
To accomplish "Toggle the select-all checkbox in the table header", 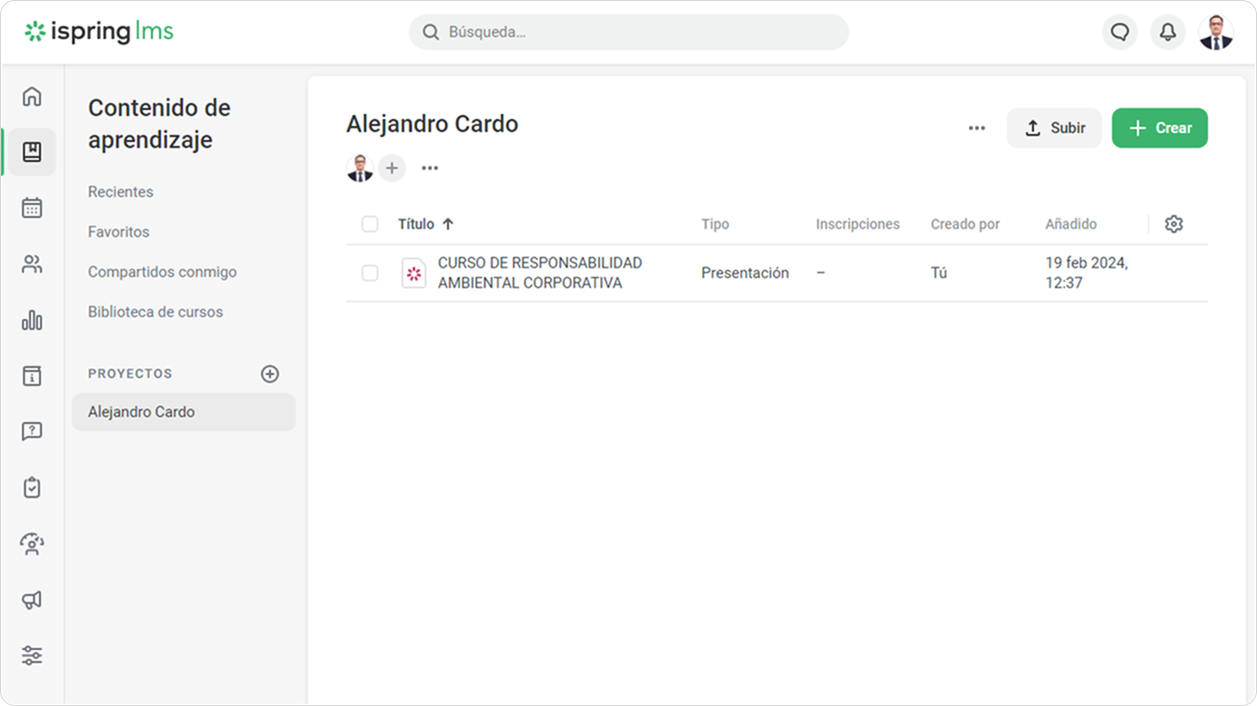I will (x=370, y=224).
